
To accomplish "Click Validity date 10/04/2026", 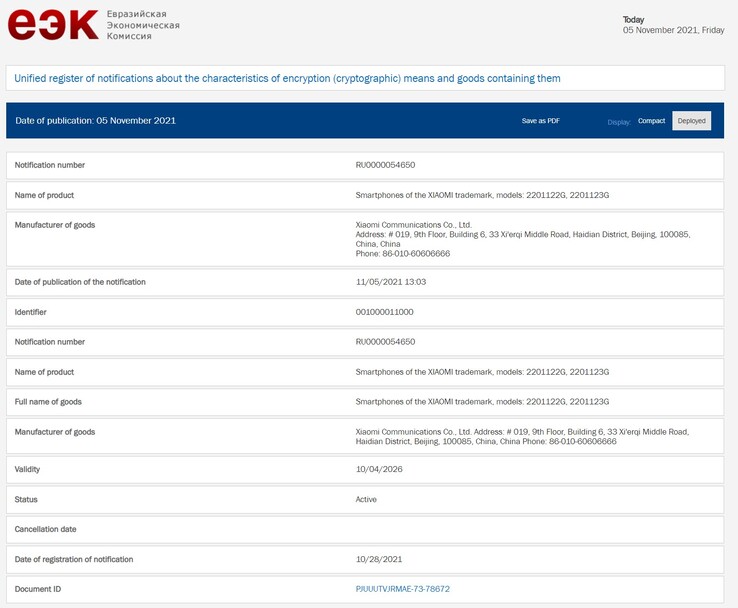I will click(379, 469).
